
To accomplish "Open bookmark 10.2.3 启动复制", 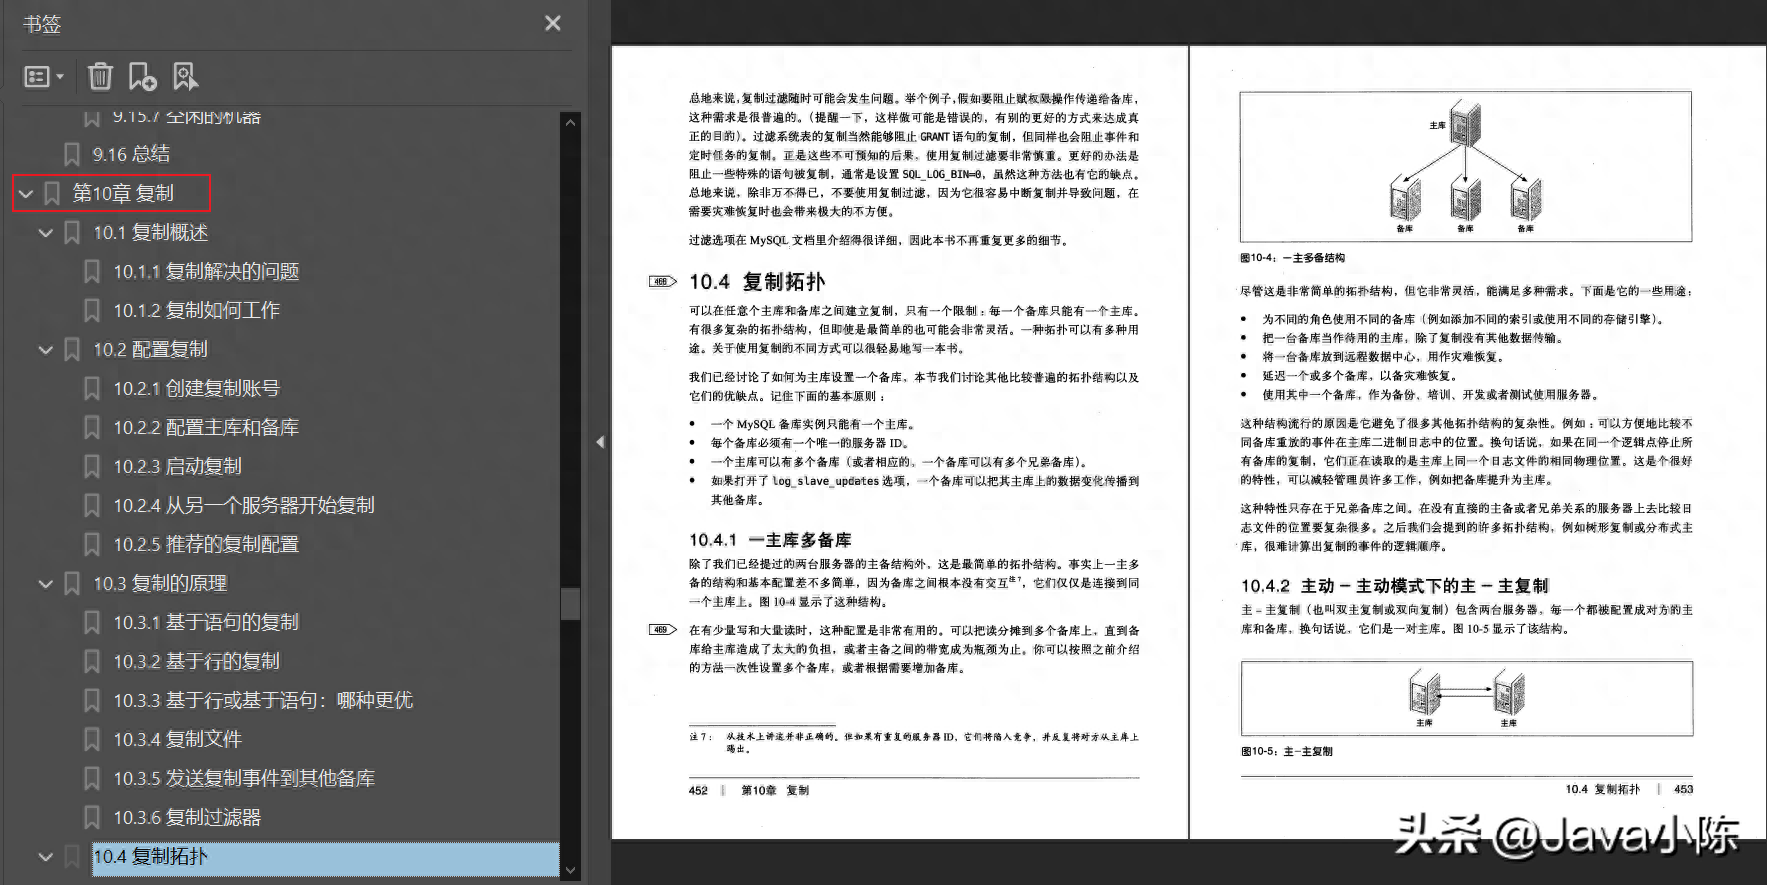I will tap(177, 466).
